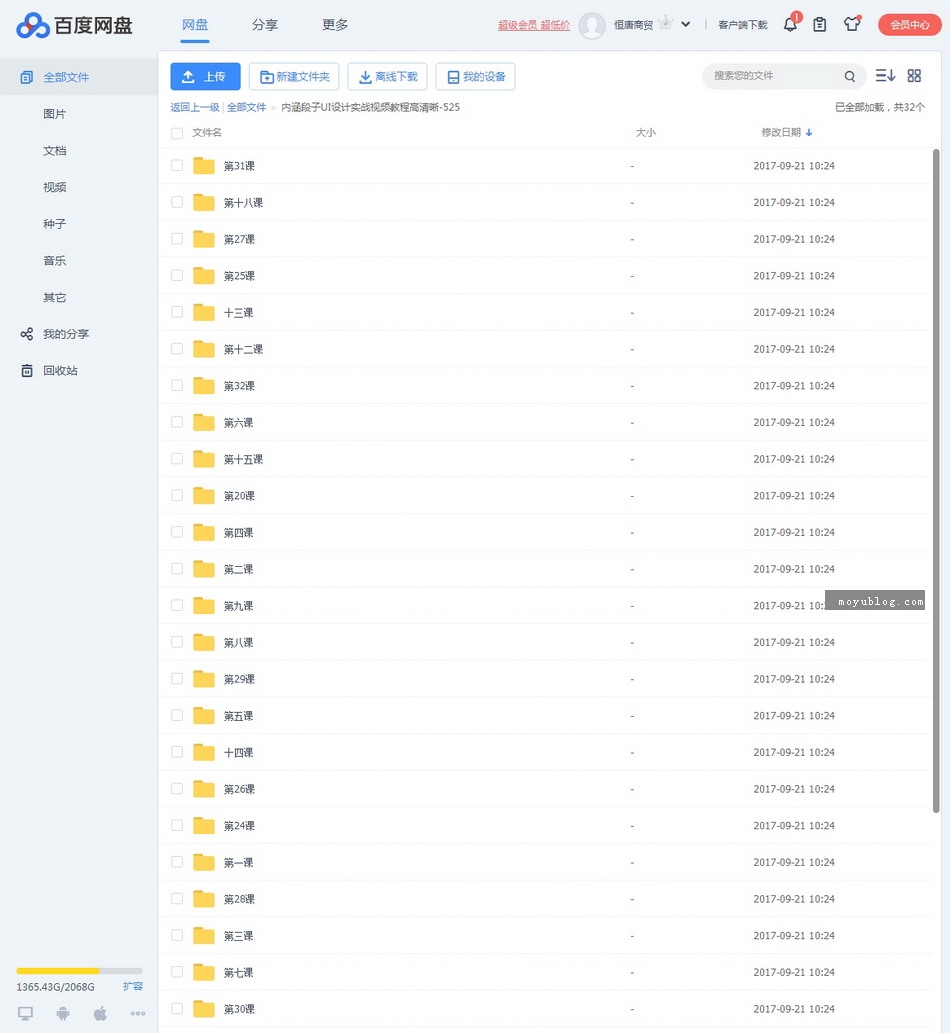Open 全部文件 in the sidebar
This screenshot has height=1033, width=950.
(x=78, y=77)
